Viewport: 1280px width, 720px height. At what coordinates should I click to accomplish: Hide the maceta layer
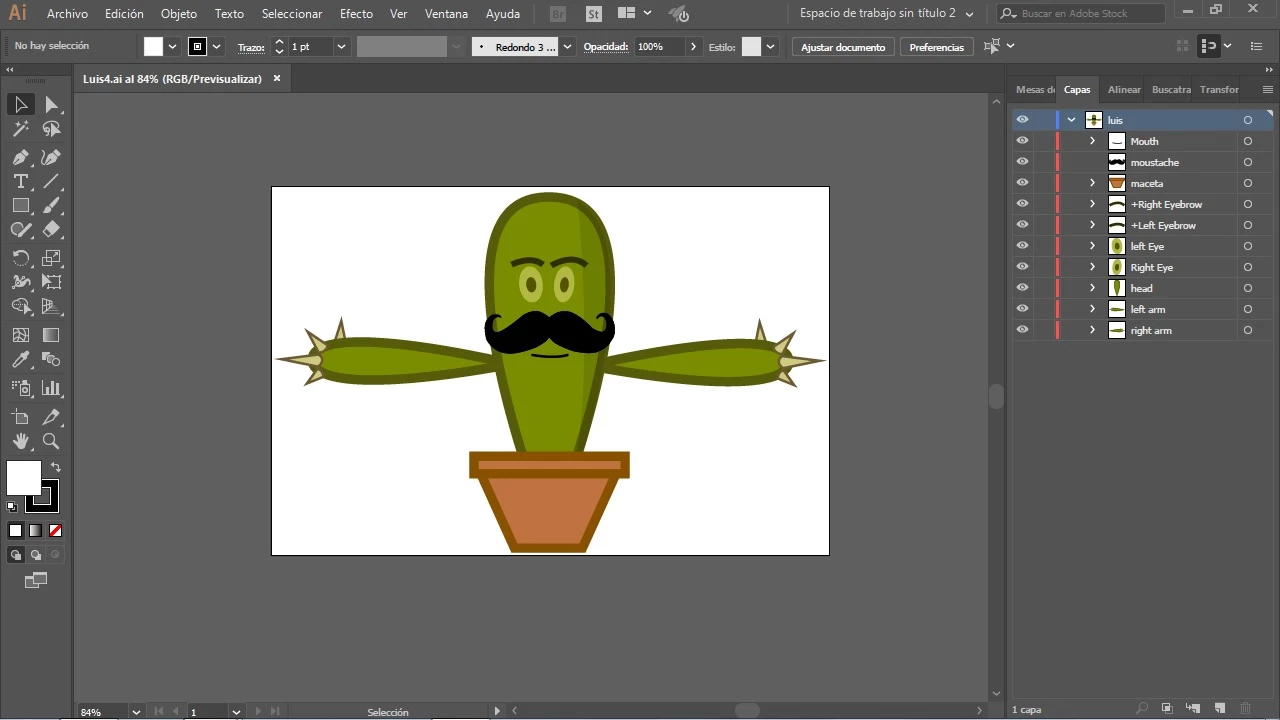[1022, 183]
